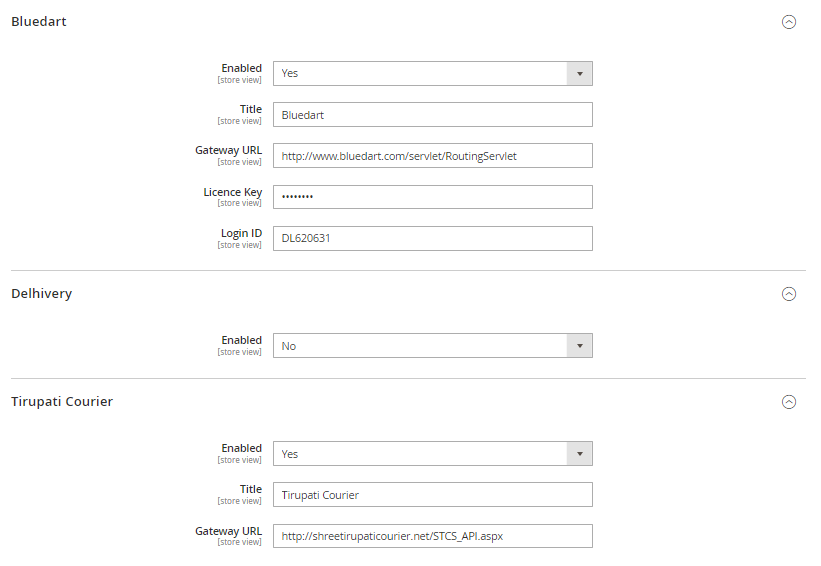Image resolution: width=821 pixels, height=566 pixels.
Task: Click the Bluedart section heading
Action: pyautogui.click(x=39, y=22)
